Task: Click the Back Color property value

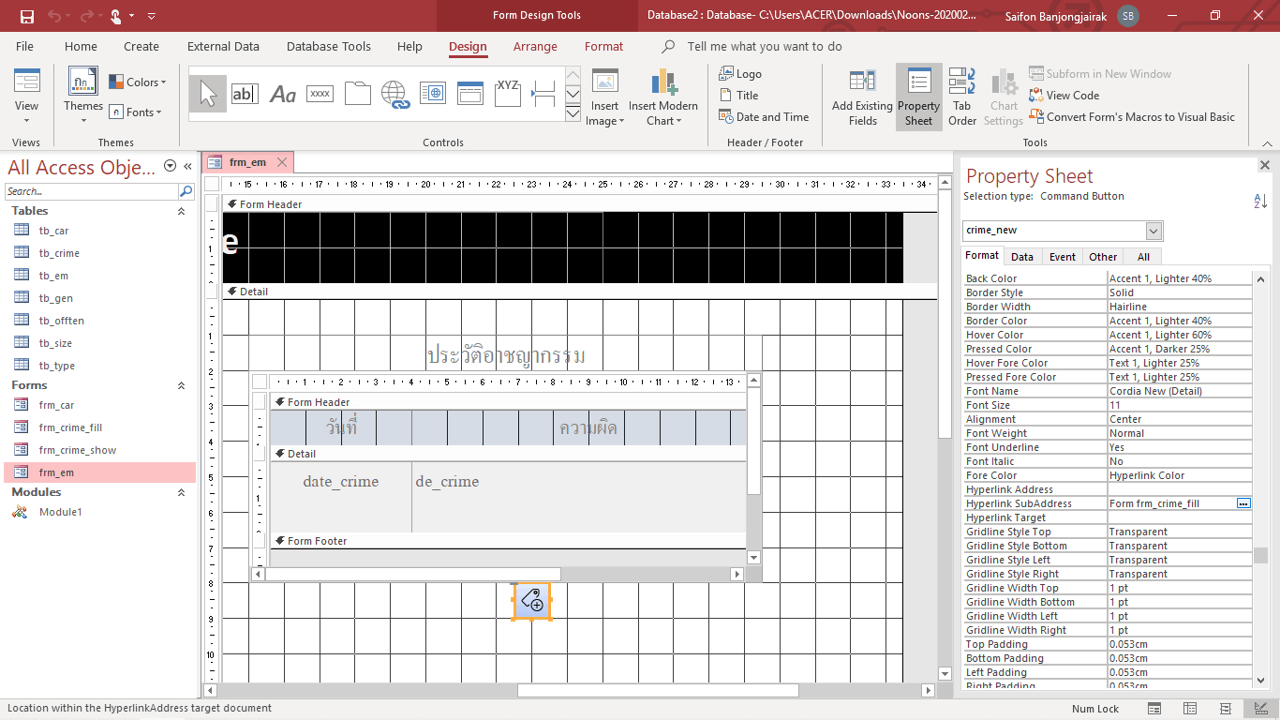Action: click(x=1179, y=279)
